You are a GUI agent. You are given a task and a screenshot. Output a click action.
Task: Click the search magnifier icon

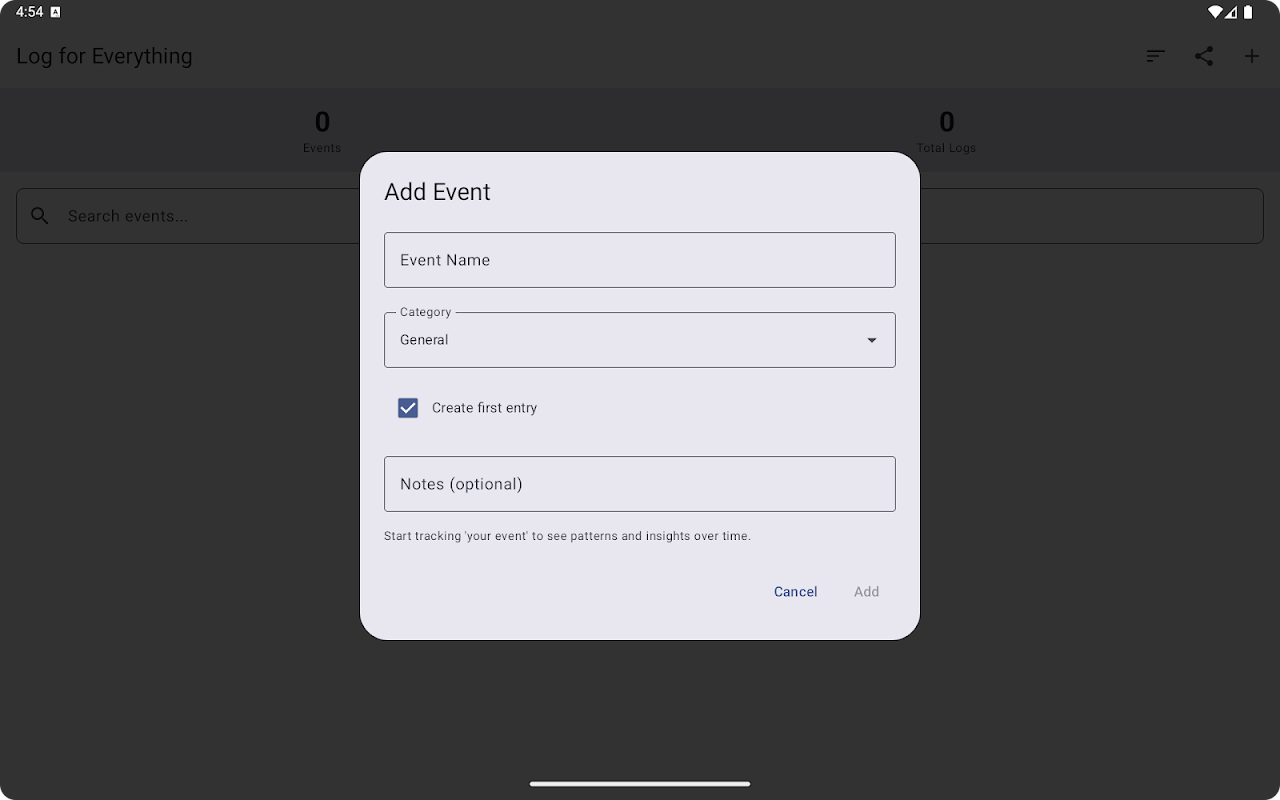point(40,216)
